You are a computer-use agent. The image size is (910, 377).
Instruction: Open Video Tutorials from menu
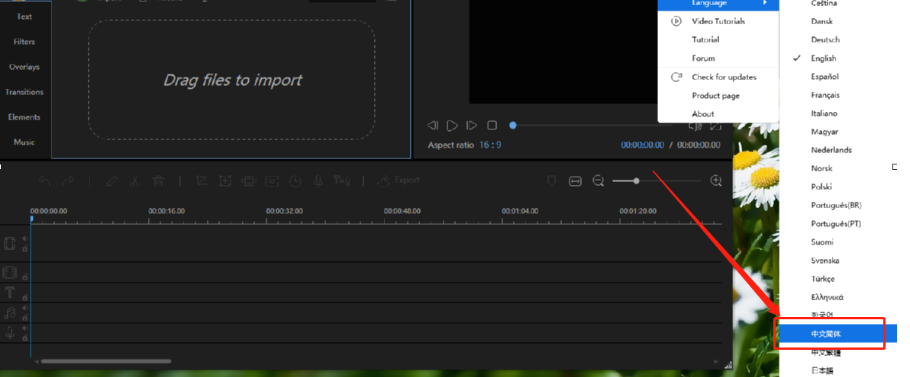pos(718,21)
